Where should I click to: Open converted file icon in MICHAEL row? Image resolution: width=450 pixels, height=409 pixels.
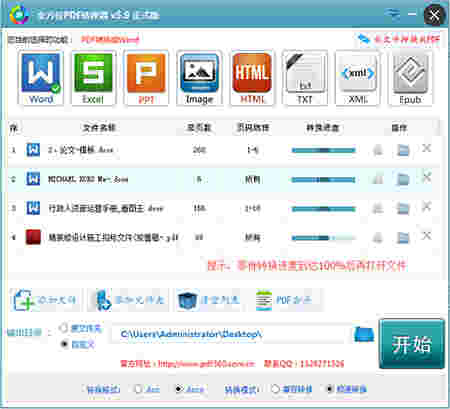[x=378, y=179]
